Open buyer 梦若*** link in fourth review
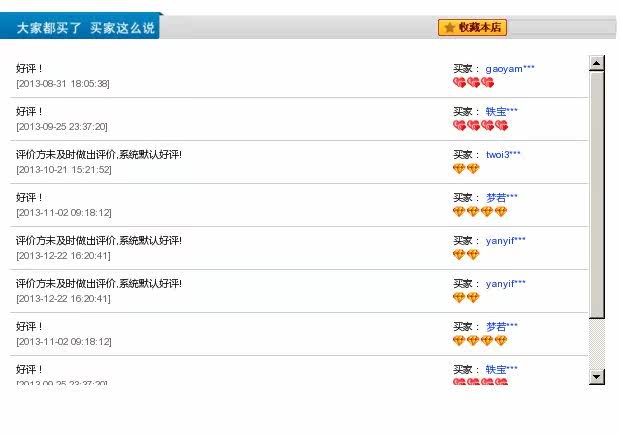 (x=501, y=197)
